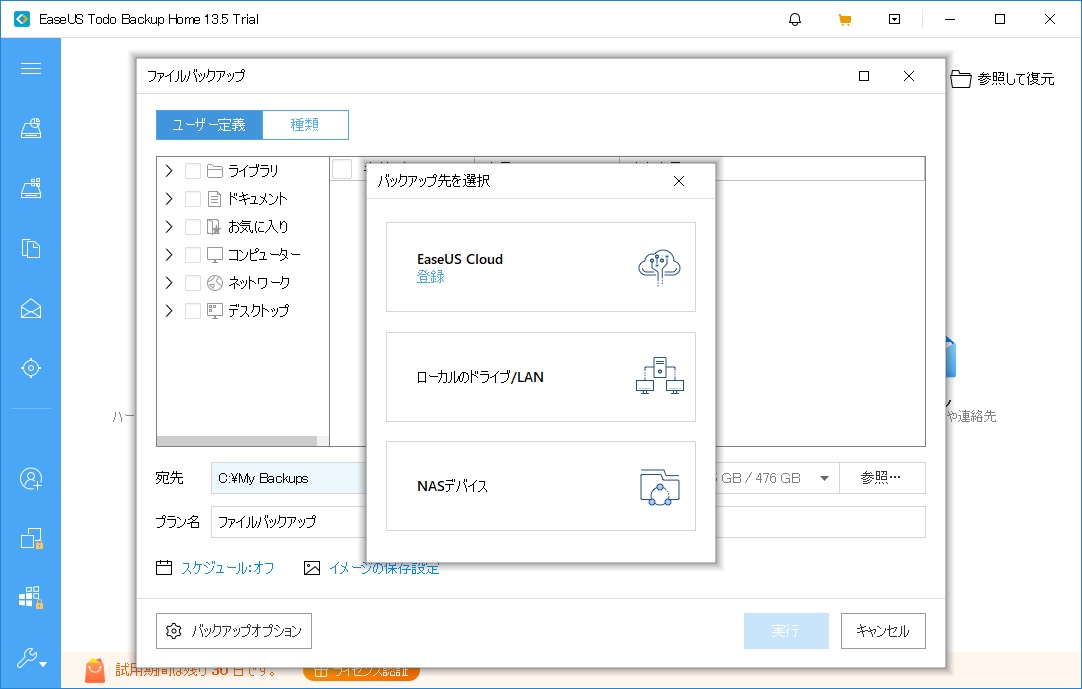Open the notifications bell icon
Screen dimensions: 1082x689
[x=795, y=19]
